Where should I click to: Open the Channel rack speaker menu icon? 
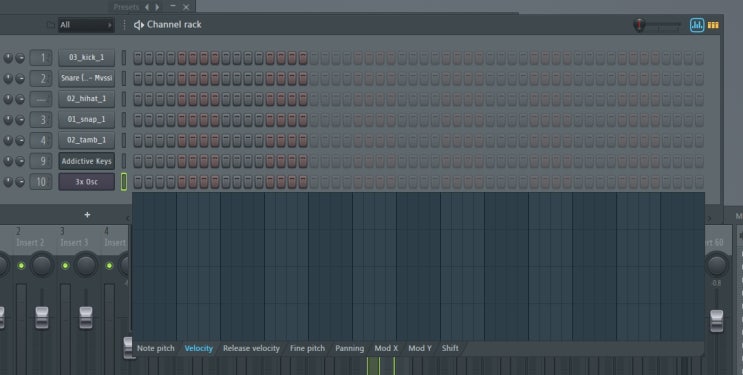pos(138,25)
